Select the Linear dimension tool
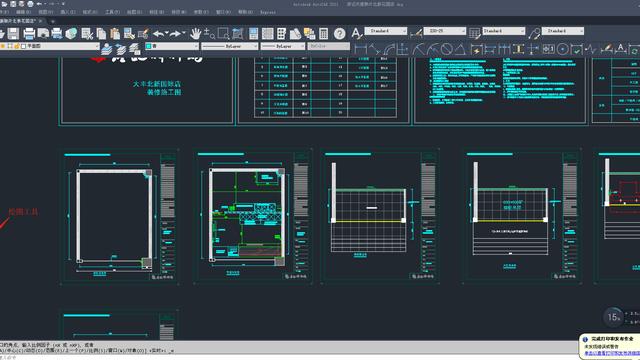This screenshot has height=360, width=640. point(361,49)
